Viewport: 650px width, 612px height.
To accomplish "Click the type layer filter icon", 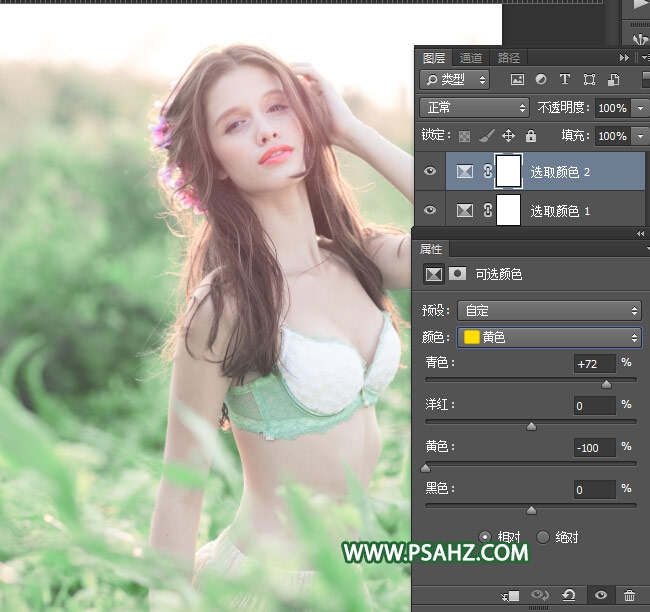I will 565,79.
